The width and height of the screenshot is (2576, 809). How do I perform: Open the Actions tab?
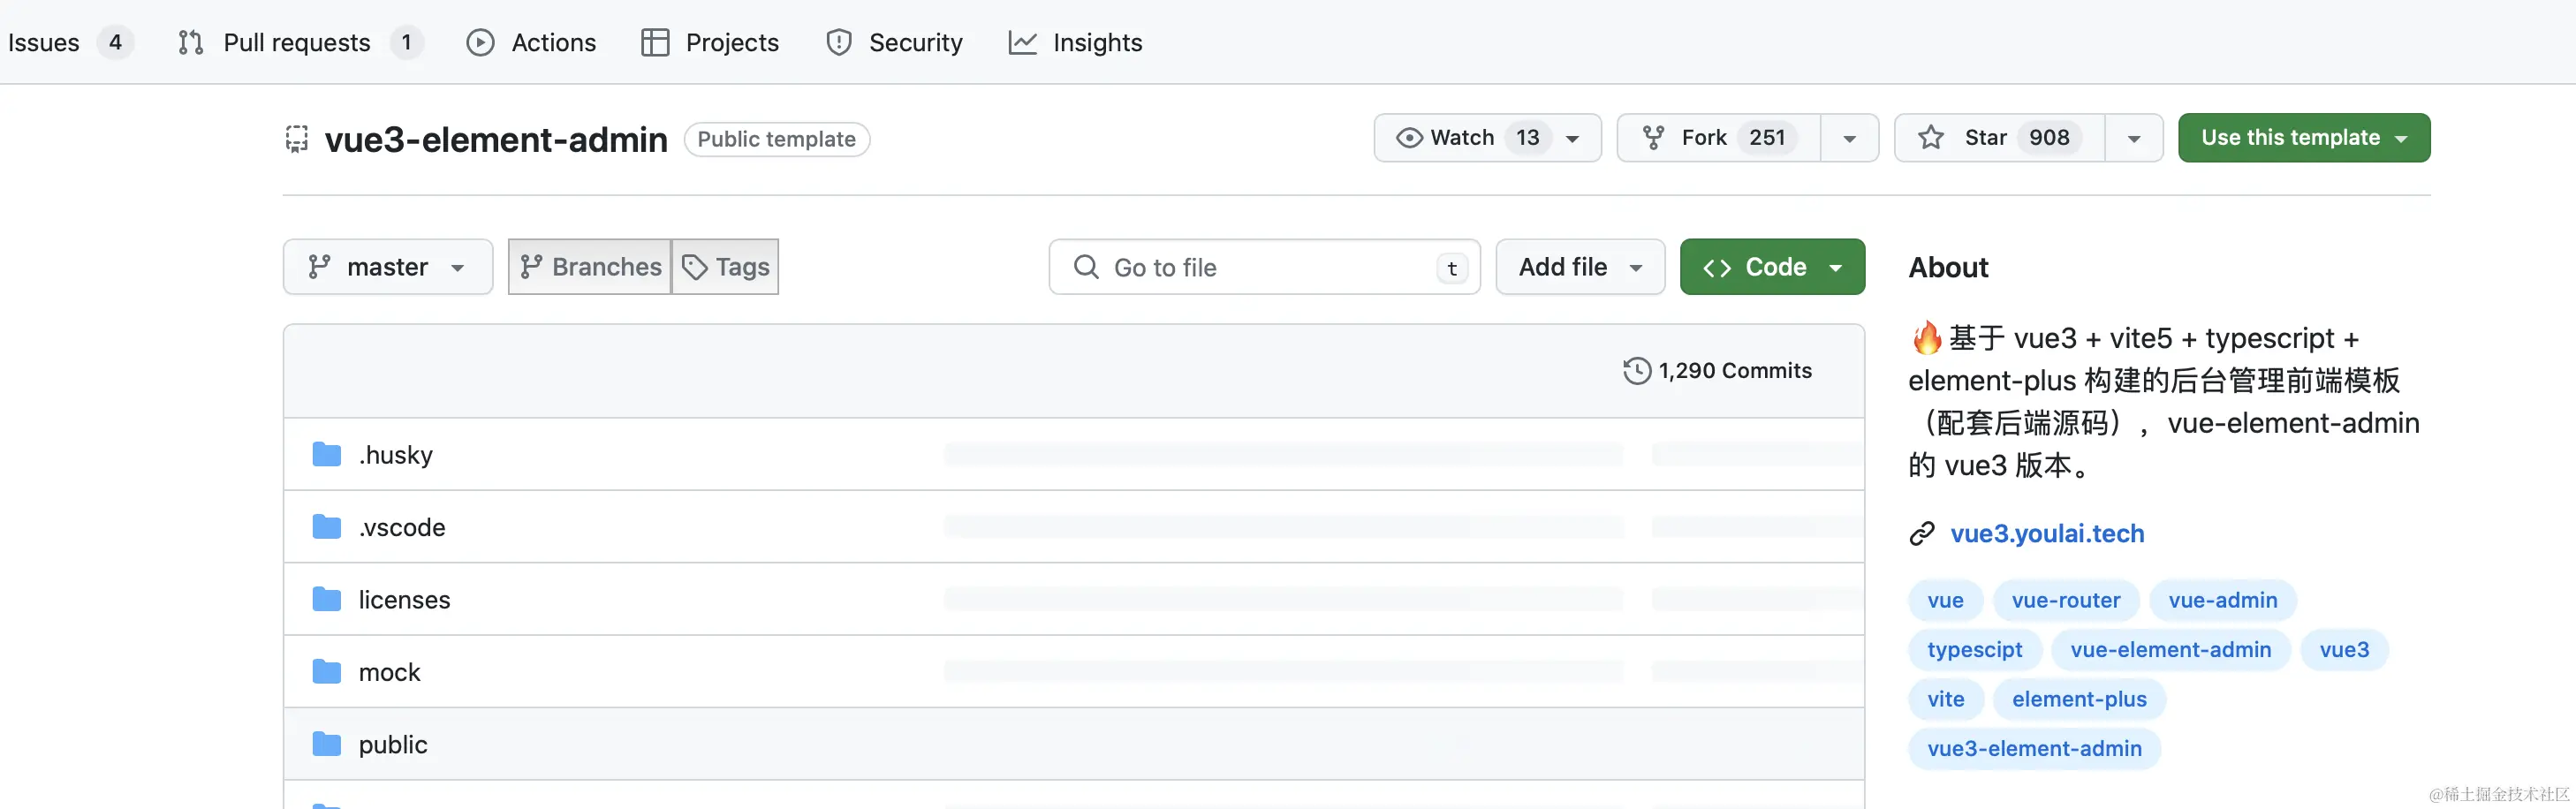(x=532, y=42)
